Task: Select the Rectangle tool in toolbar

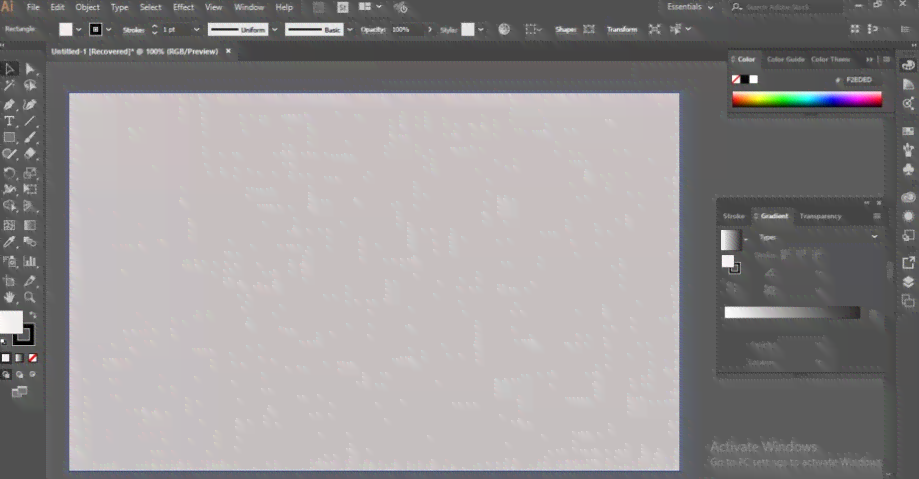Action: point(9,138)
